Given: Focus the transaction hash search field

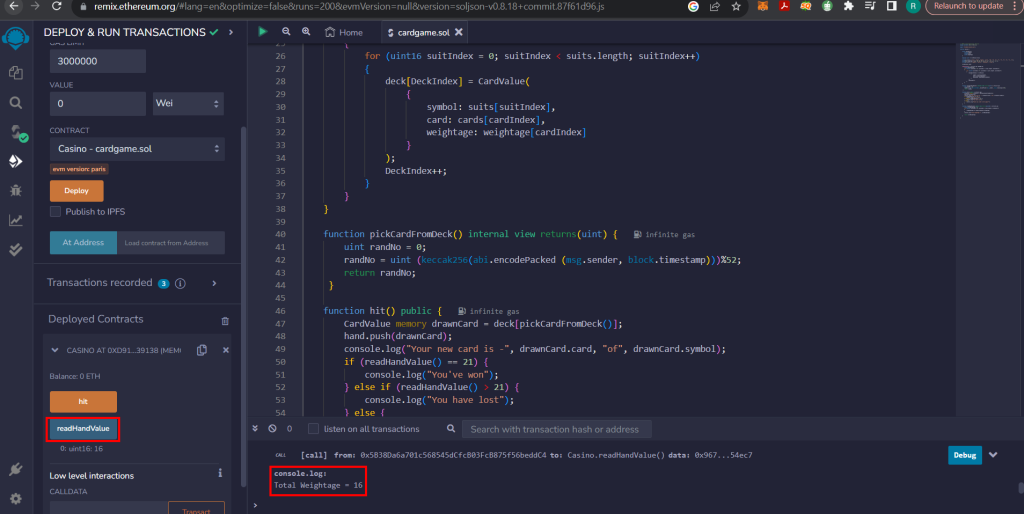Looking at the screenshot, I should pos(556,429).
